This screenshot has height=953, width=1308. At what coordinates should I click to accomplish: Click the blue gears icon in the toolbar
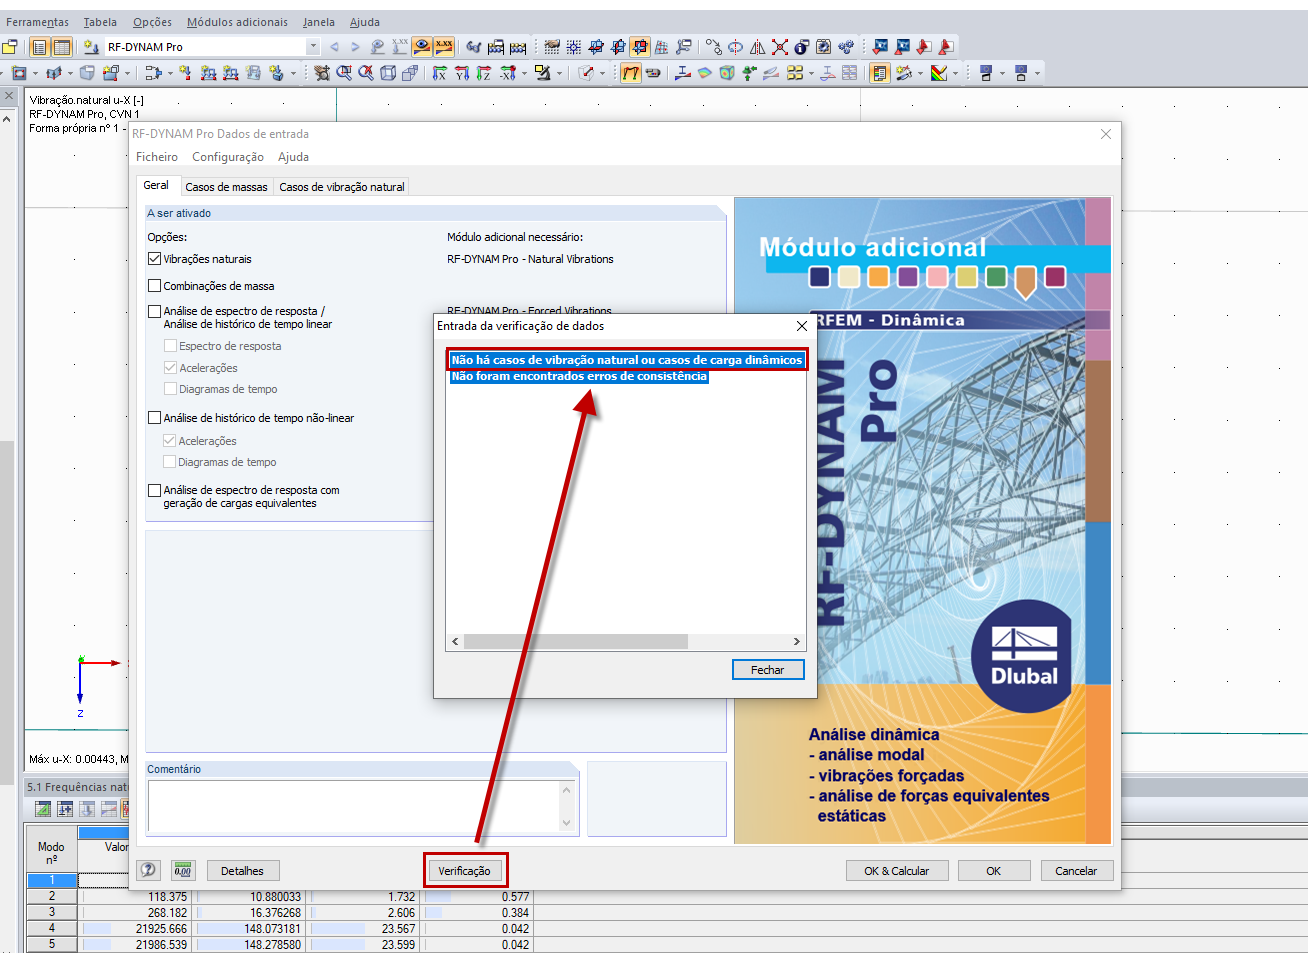tap(846, 47)
